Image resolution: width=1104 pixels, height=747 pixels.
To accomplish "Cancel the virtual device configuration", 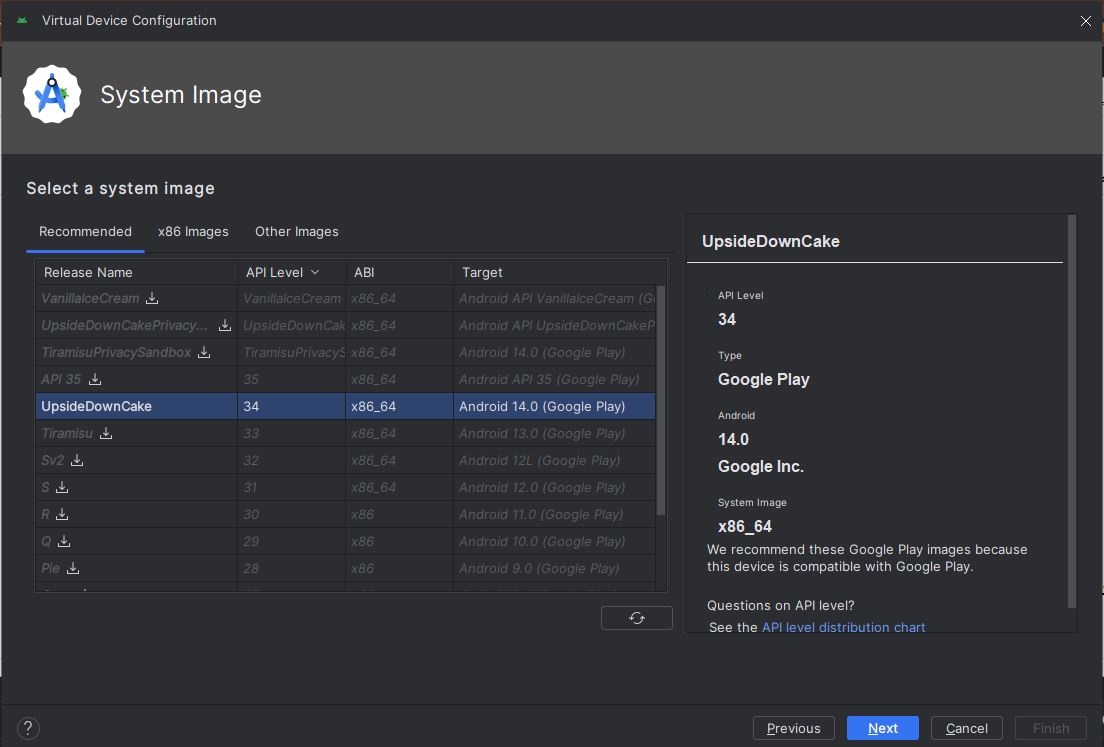I will pyautogui.click(x=966, y=728).
